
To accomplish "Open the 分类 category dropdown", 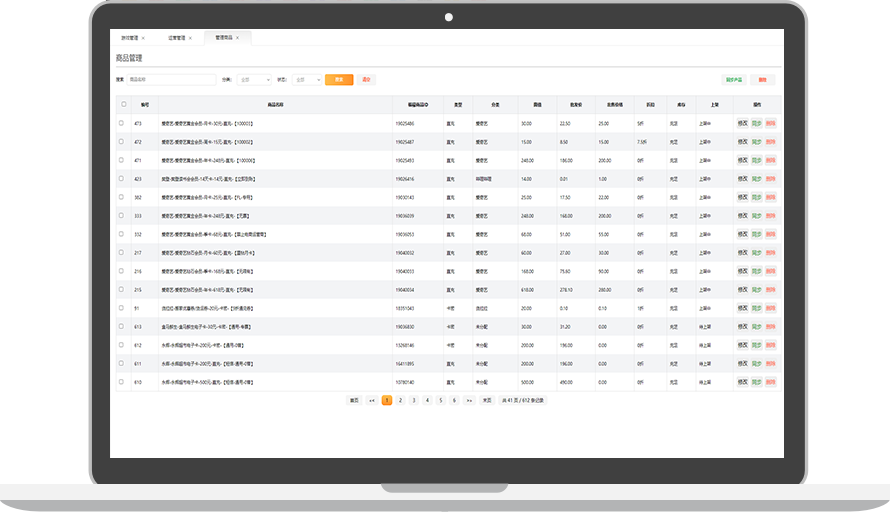I will [254, 80].
